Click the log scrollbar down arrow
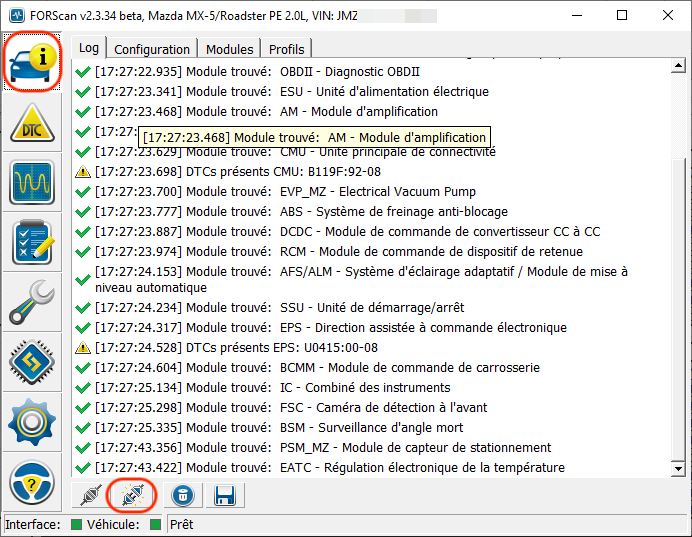Image resolution: width=692 pixels, height=537 pixels. (x=678, y=468)
